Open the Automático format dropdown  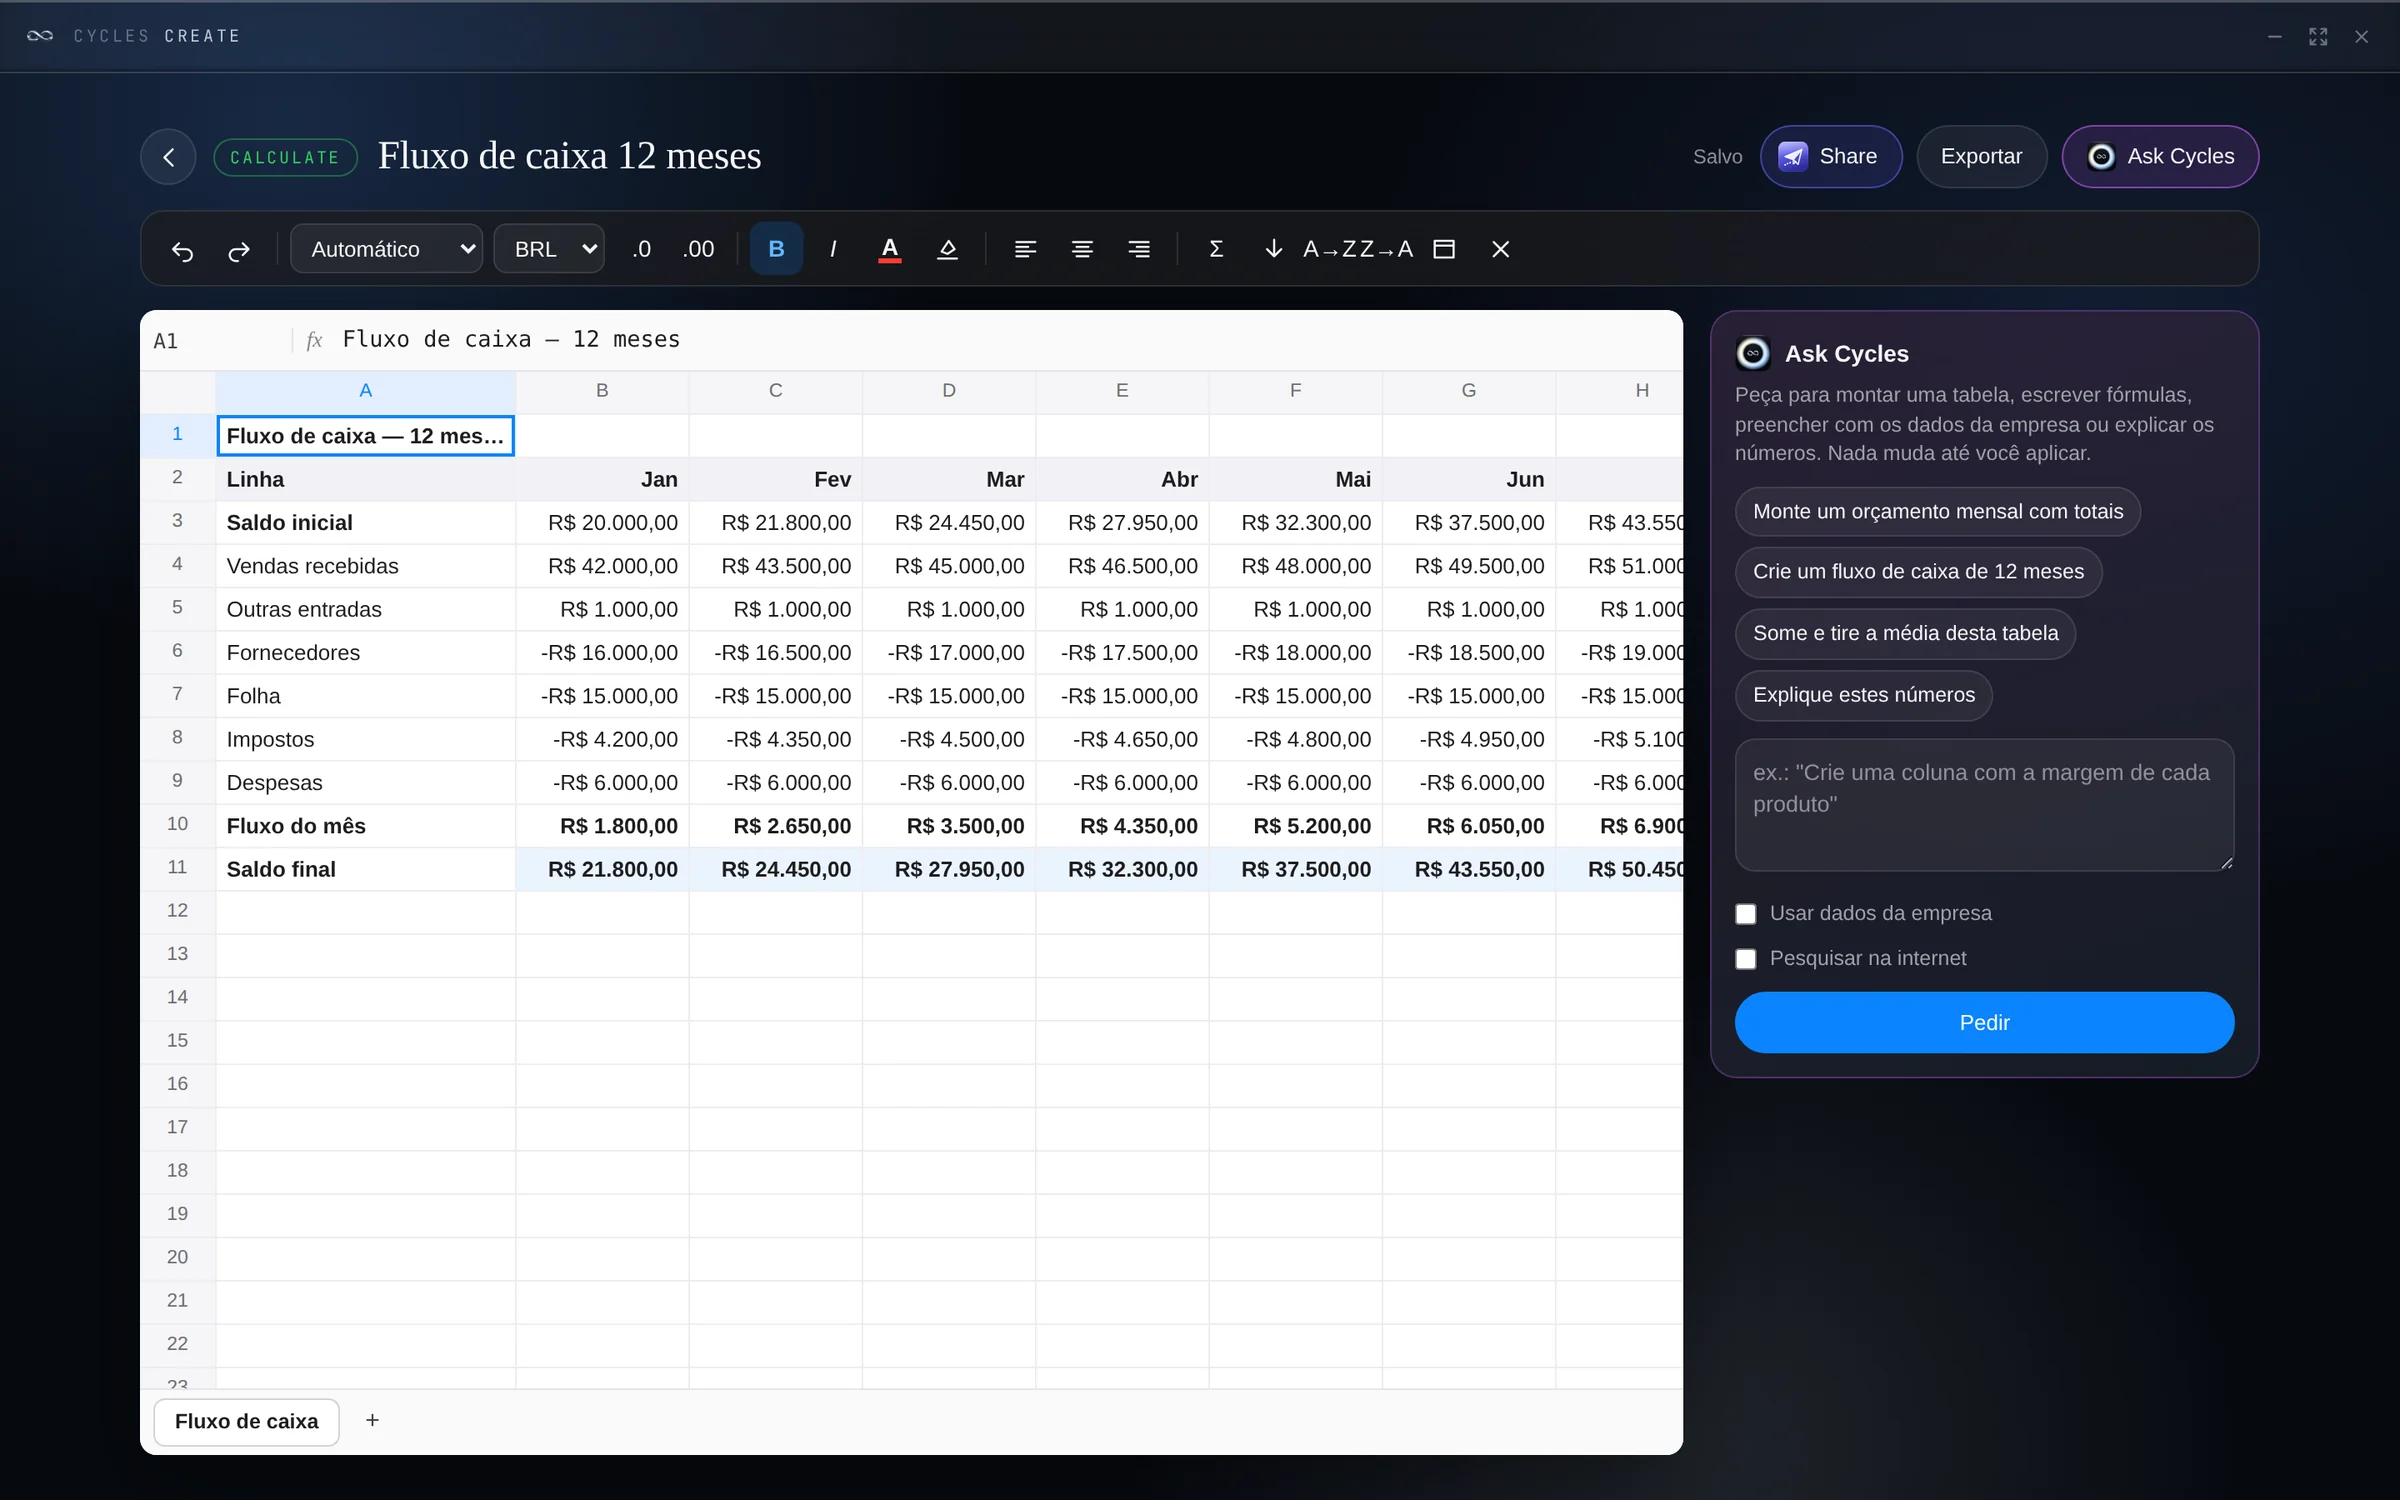387,249
